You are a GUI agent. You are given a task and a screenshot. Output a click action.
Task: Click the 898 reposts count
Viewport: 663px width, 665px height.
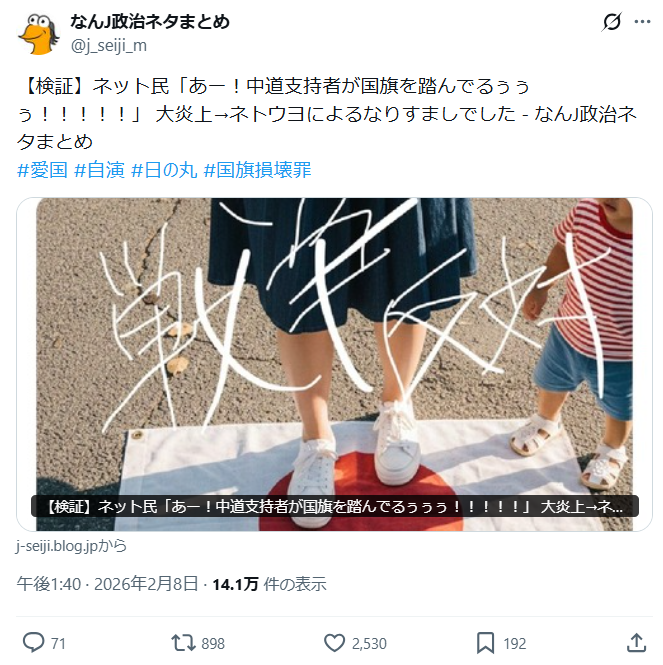[213, 643]
